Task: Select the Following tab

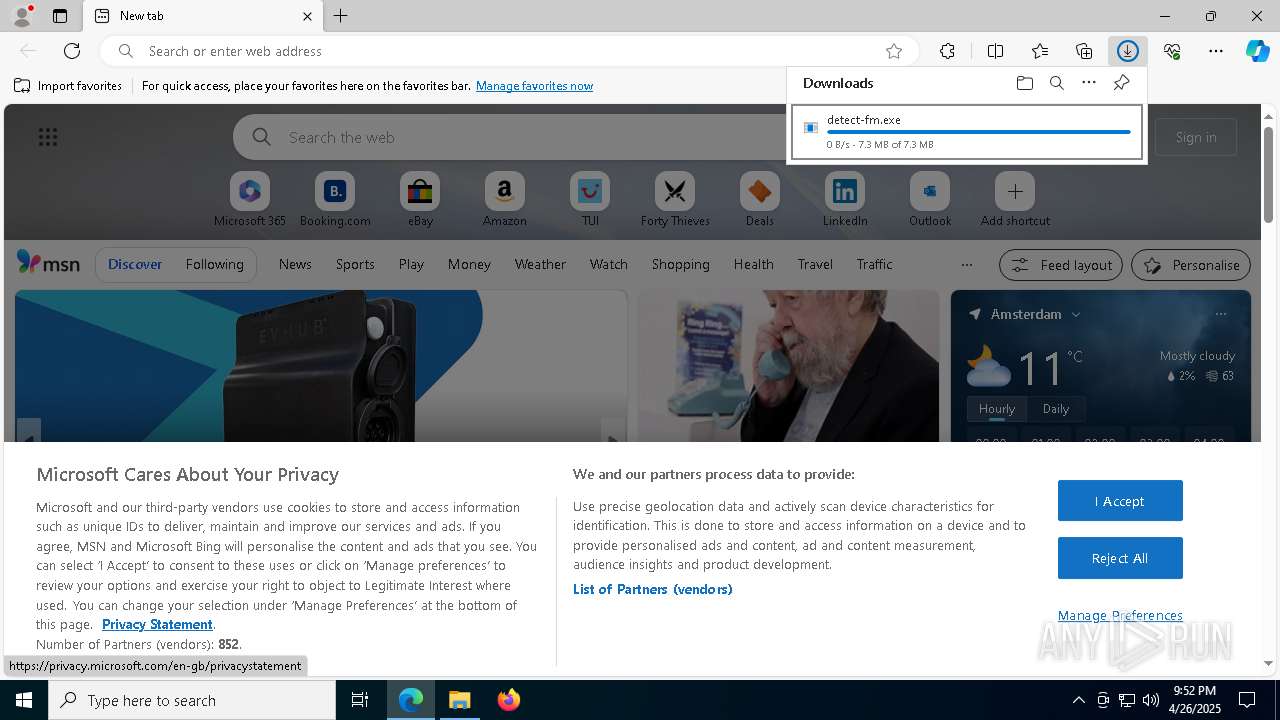Action: [214, 264]
